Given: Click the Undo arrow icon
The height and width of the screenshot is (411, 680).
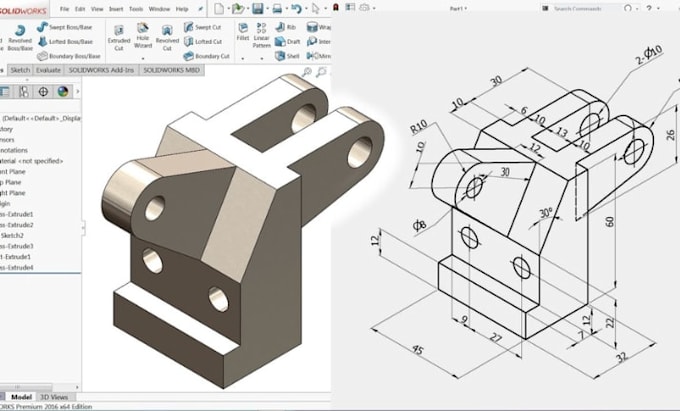Looking at the screenshot, I should click(x=296, y=8).
